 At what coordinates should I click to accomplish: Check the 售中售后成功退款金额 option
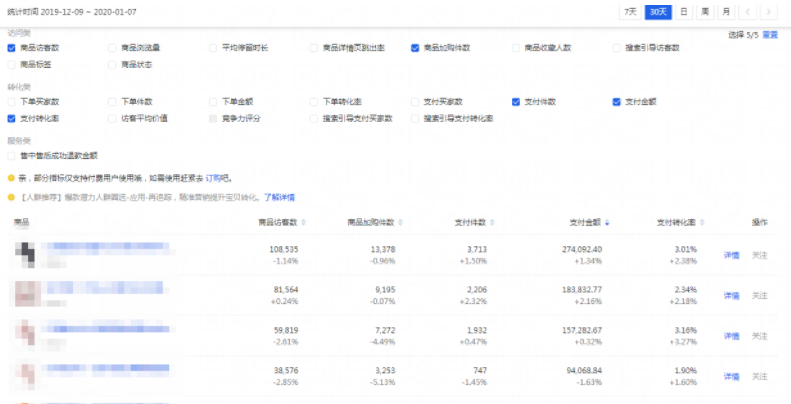point(11,155)
